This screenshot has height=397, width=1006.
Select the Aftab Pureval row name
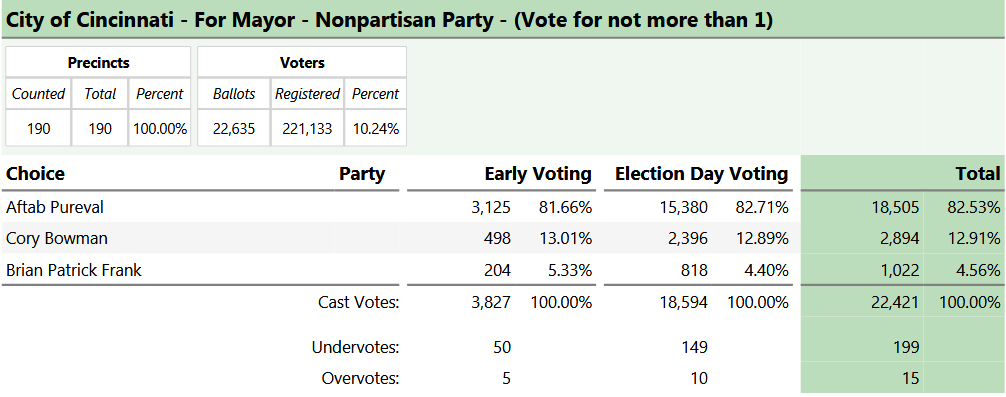tap(55, 207)
